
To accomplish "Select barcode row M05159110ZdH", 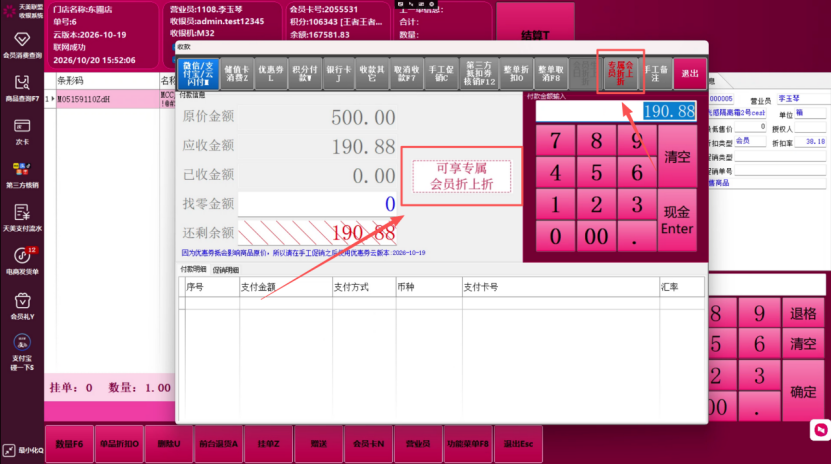I will click(108, 99).
